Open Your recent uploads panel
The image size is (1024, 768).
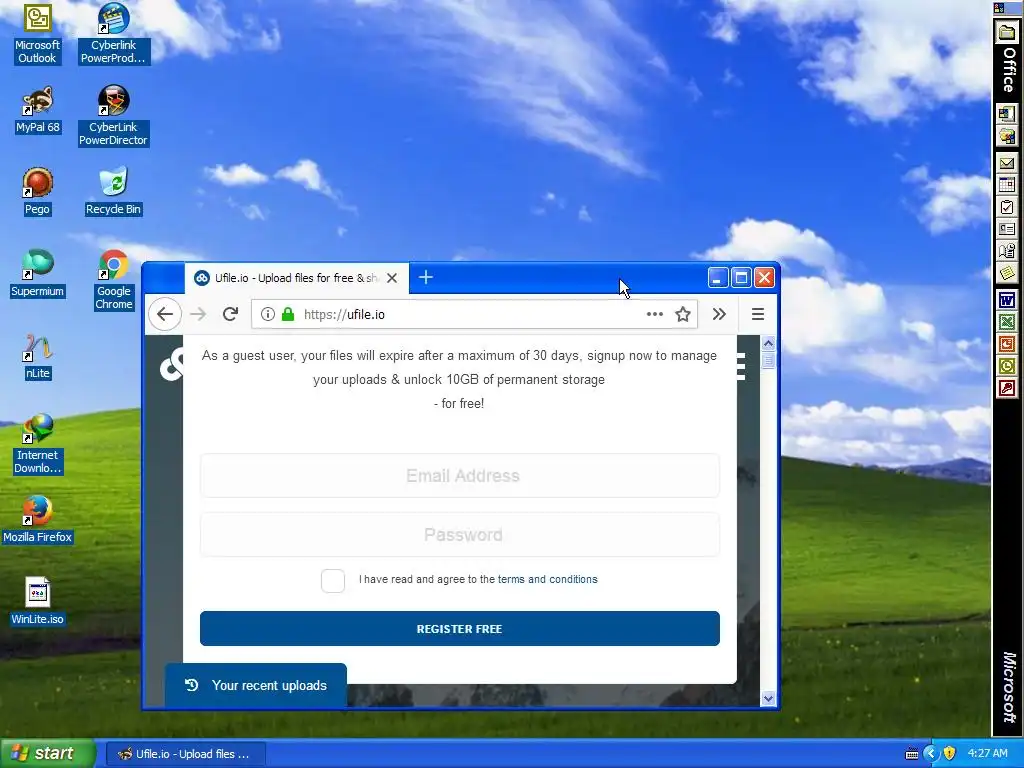pos(255,685)
